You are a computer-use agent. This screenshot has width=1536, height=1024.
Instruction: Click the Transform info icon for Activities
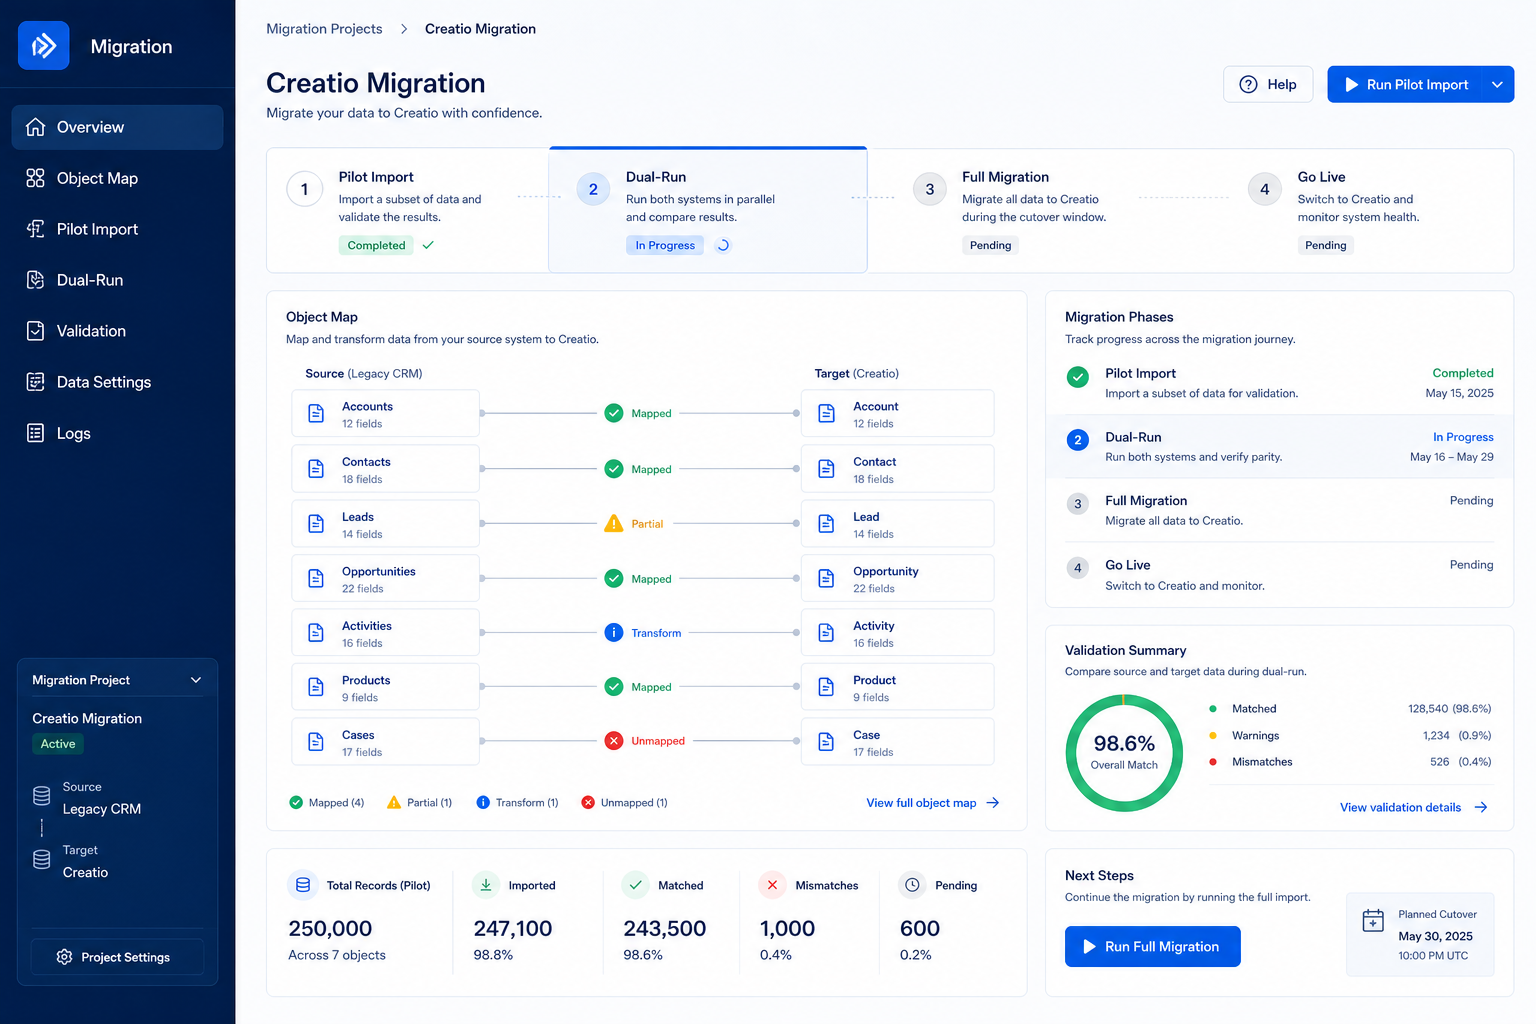tap(614, 633)
